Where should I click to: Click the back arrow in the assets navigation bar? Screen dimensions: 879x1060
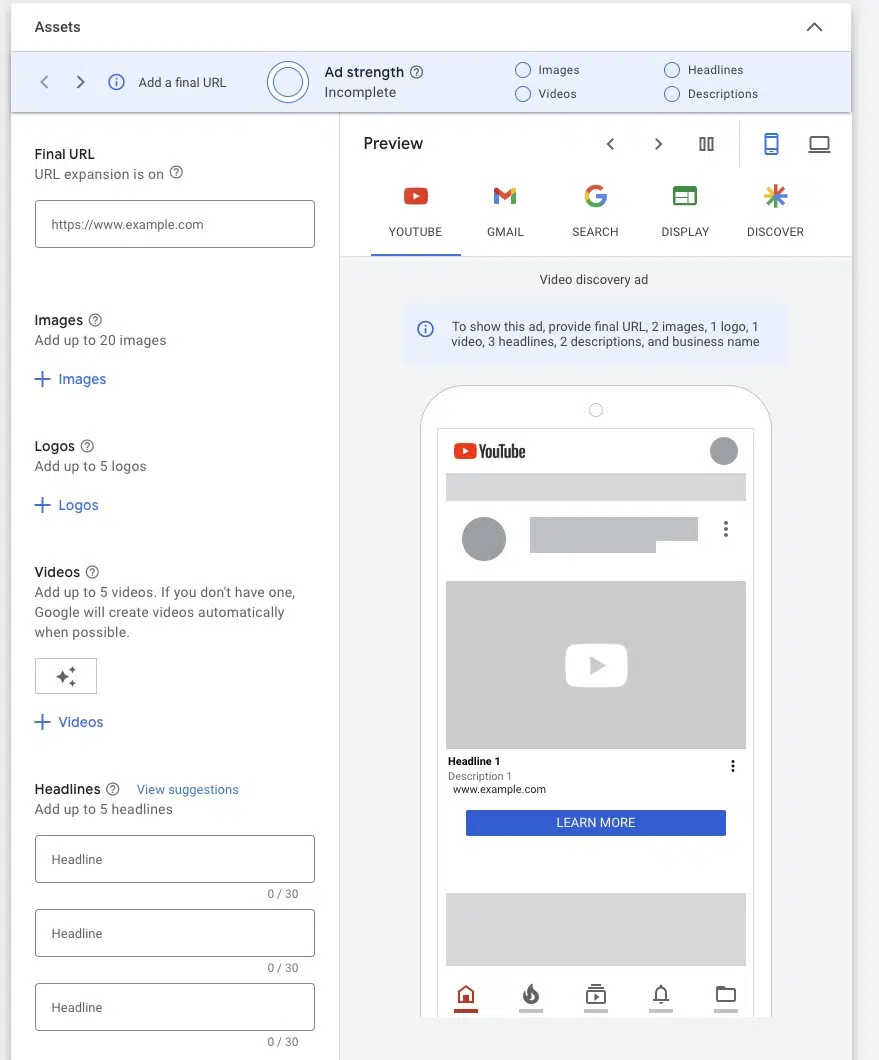[44, 82]
